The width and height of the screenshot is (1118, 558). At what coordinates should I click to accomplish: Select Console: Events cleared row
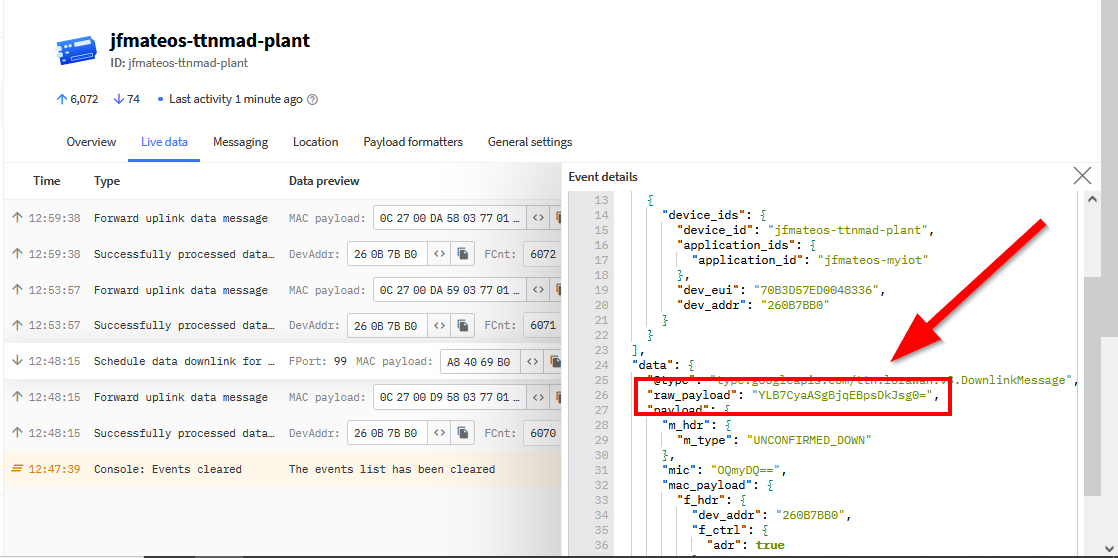point(282,469)
